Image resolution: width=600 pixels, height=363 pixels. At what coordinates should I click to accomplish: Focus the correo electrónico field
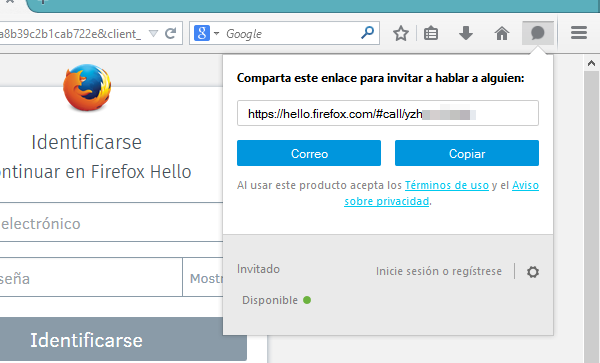111,223
